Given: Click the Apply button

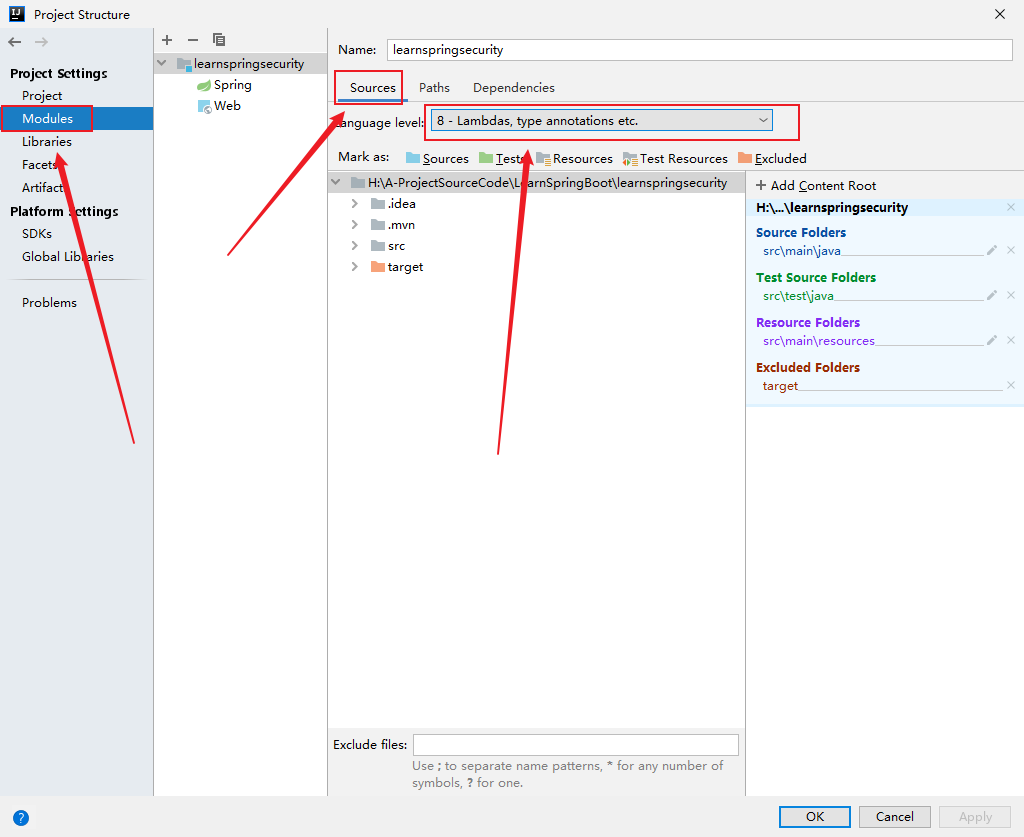Looking at the screenshot, I should (x=975, y=816).
